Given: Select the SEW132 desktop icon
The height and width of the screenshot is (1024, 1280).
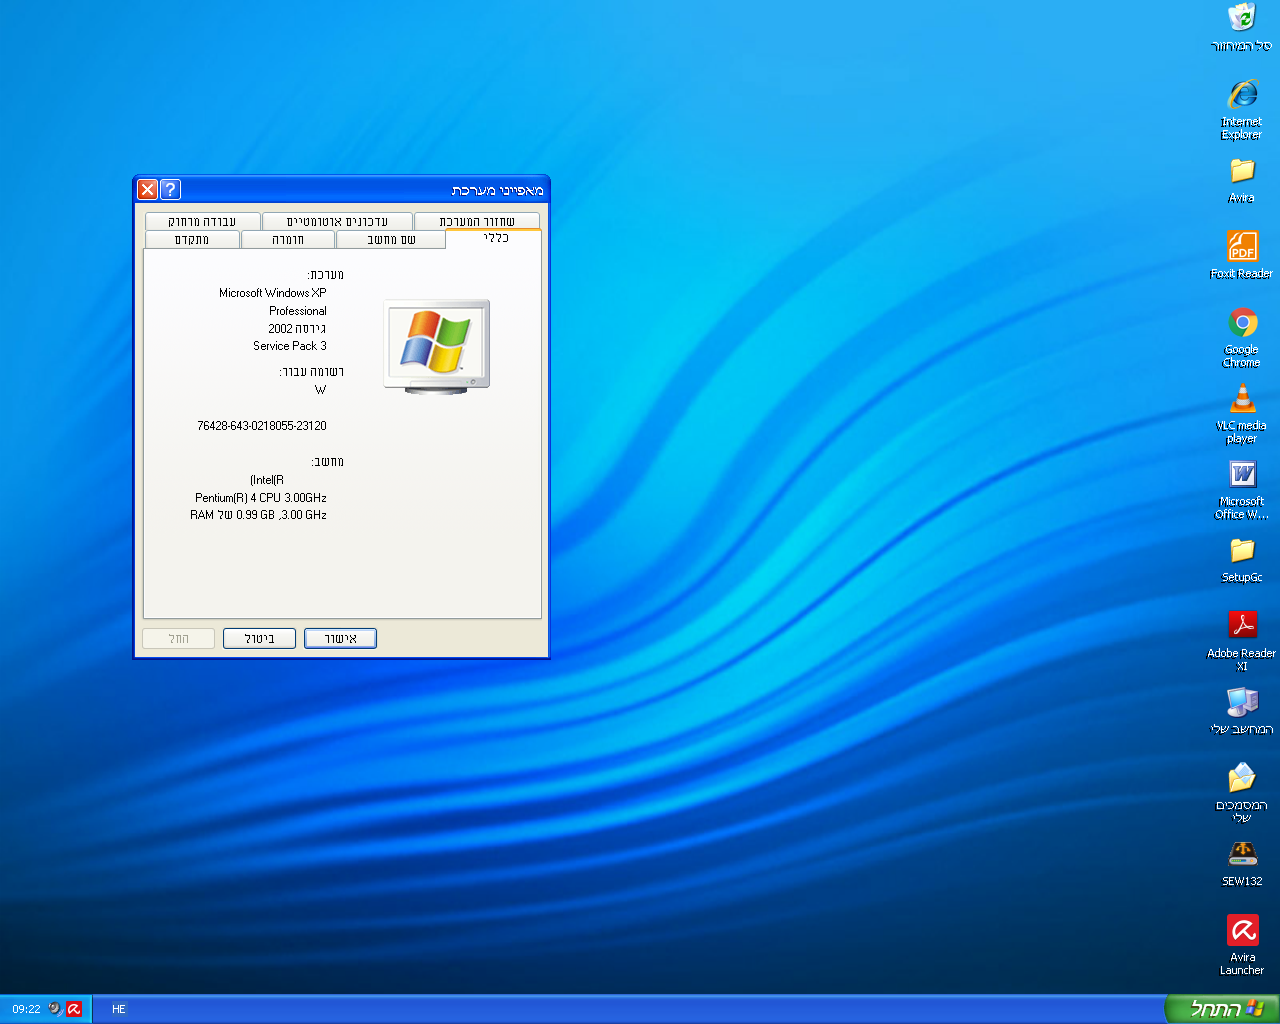Looking at the screenshot, I should pos(1241,864).
